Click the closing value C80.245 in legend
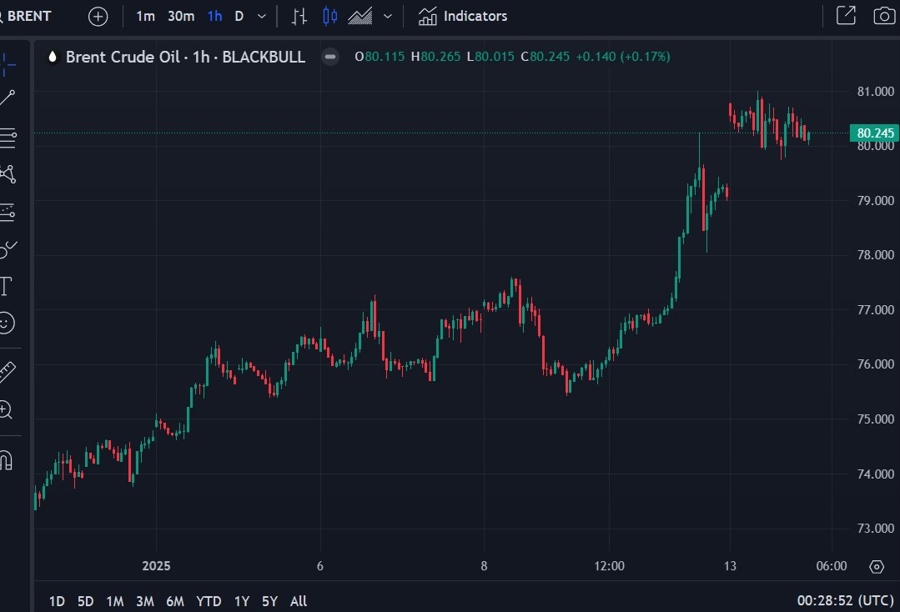Image resolution: width=900 pixels, height=612 pixels. [545, 57]
